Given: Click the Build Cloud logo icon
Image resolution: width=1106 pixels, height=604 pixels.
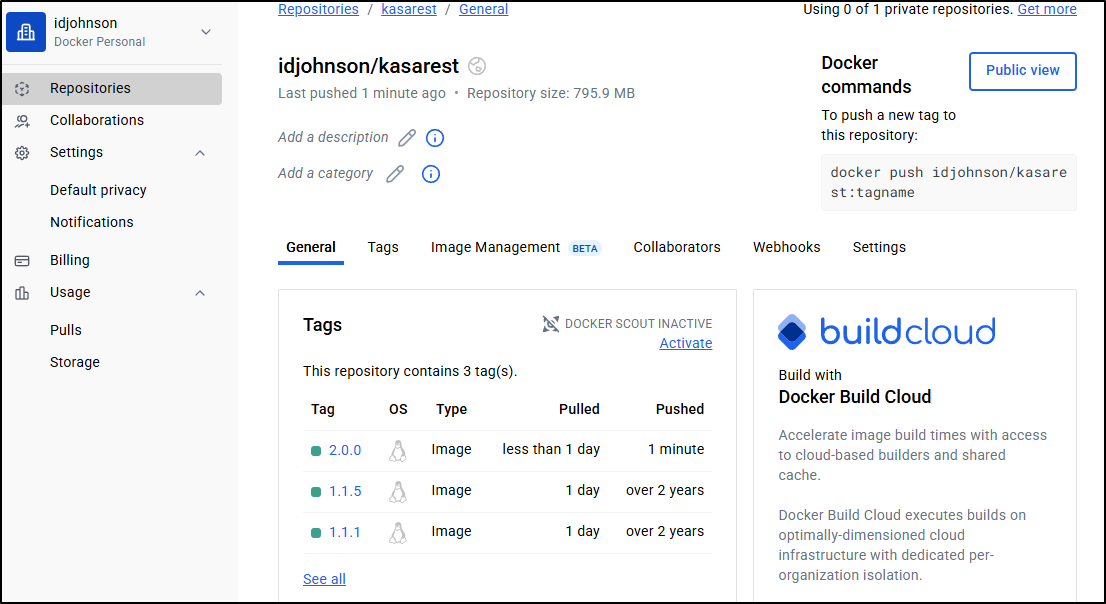Looking at the screenshot, I should pos(792,332).
